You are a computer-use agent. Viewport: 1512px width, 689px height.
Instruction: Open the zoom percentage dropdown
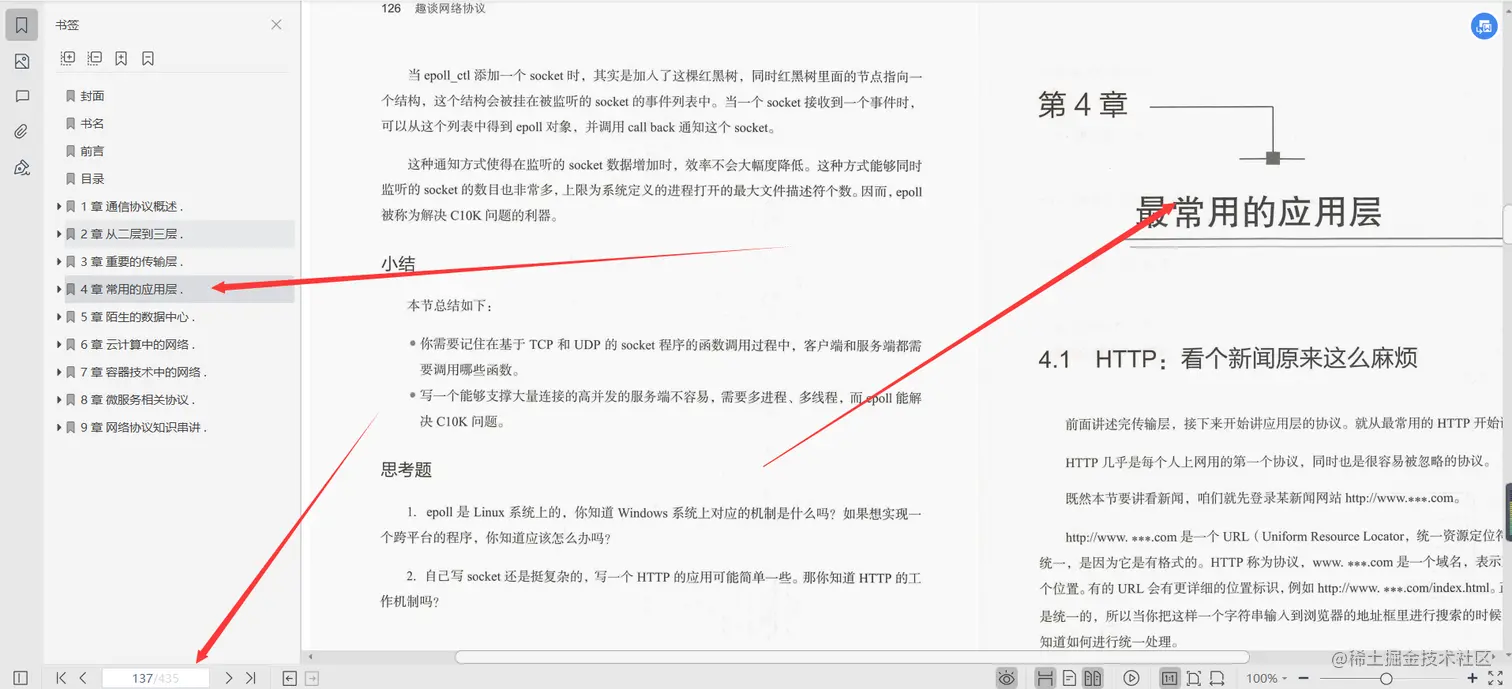[x=1271, y=677]
